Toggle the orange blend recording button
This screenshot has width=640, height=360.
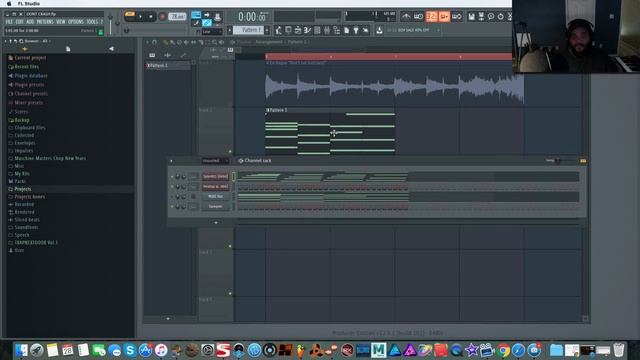tap(444, 16)
